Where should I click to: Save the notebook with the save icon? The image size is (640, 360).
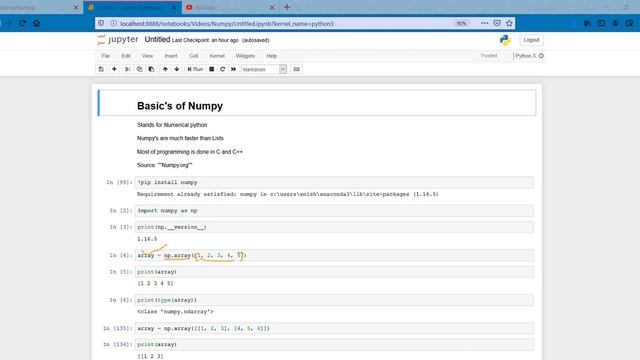(x=101, y=69)
